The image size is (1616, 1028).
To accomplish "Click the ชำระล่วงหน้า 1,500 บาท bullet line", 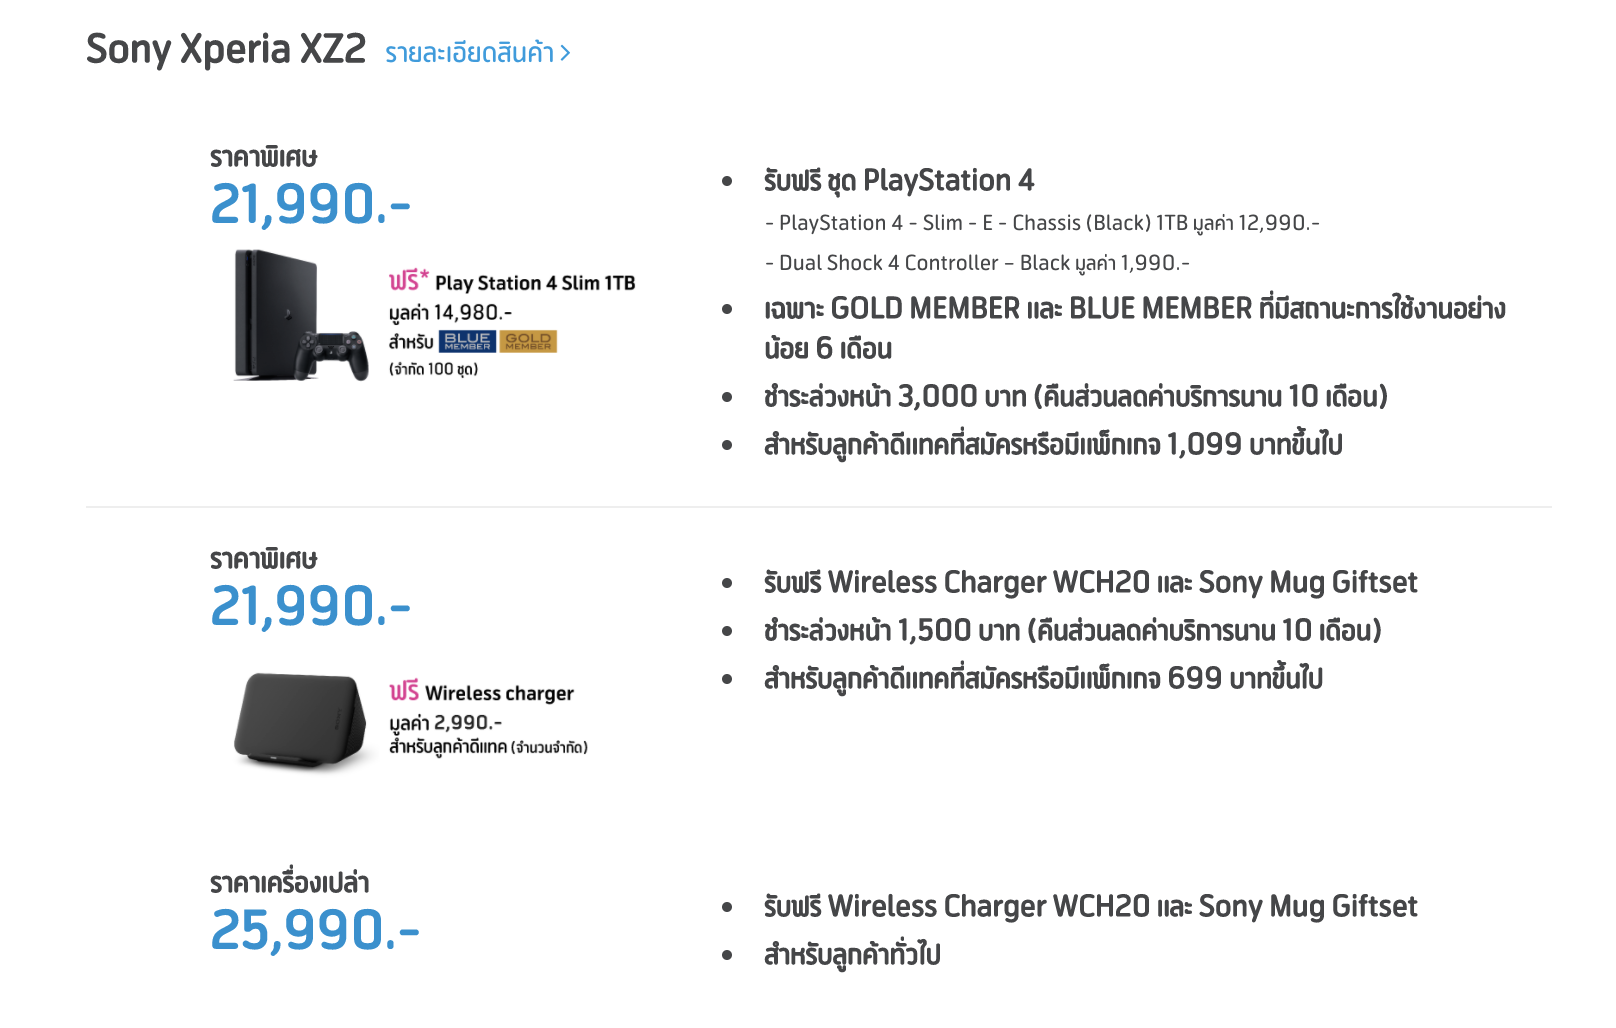I will click(1072, 631).
